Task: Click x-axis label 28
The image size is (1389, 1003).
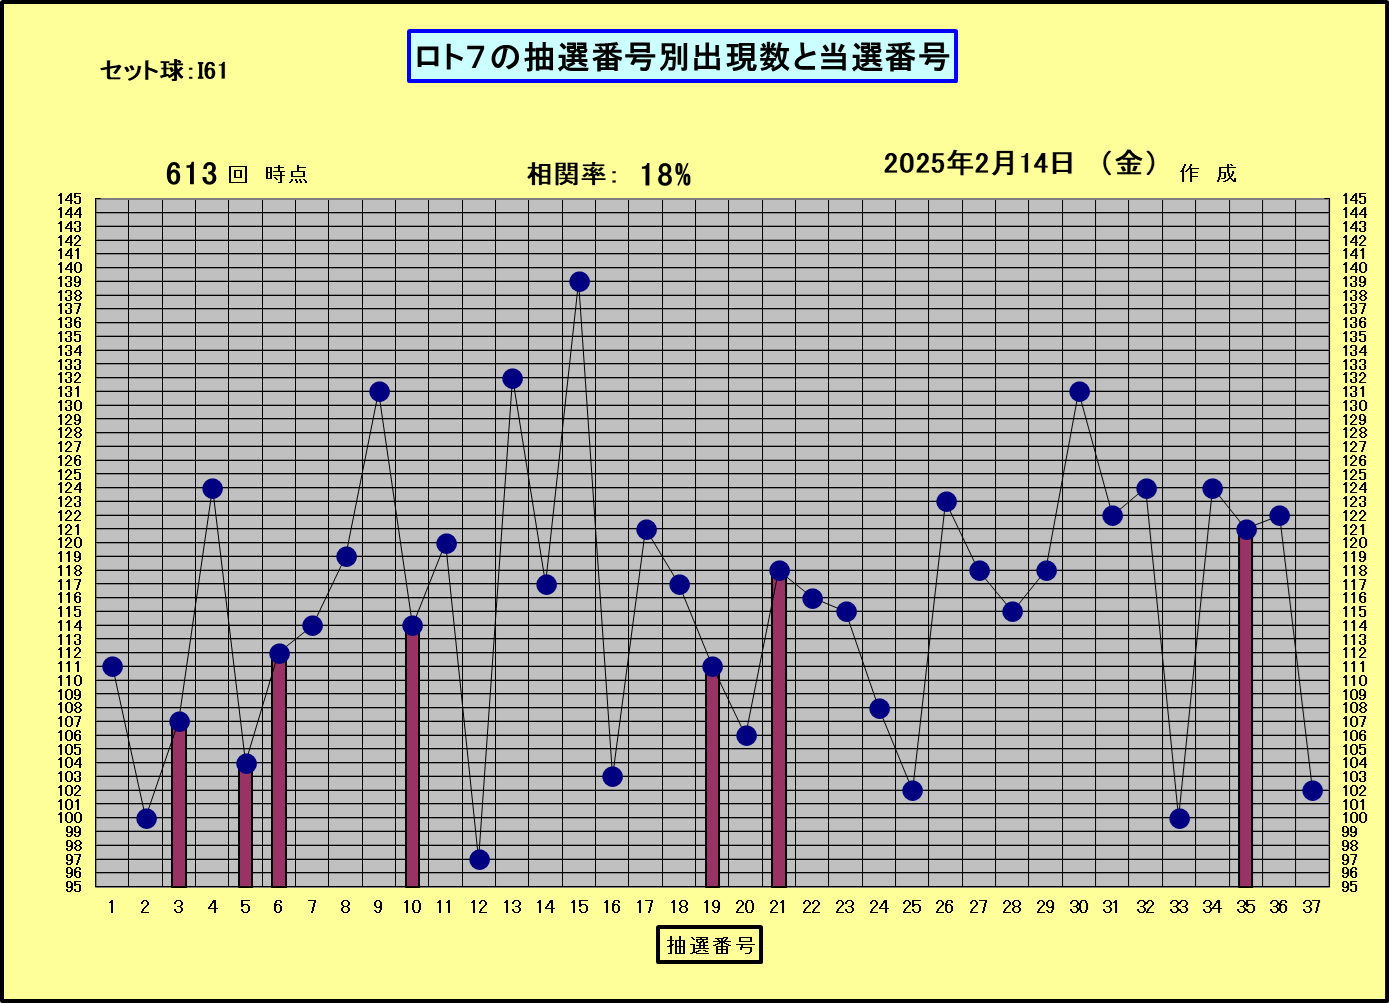Action: click(1011, 907)
